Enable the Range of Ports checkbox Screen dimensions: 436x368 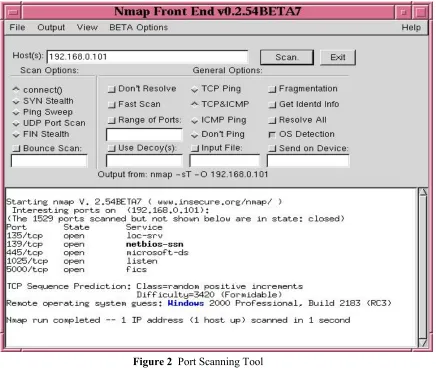point(112,120)
